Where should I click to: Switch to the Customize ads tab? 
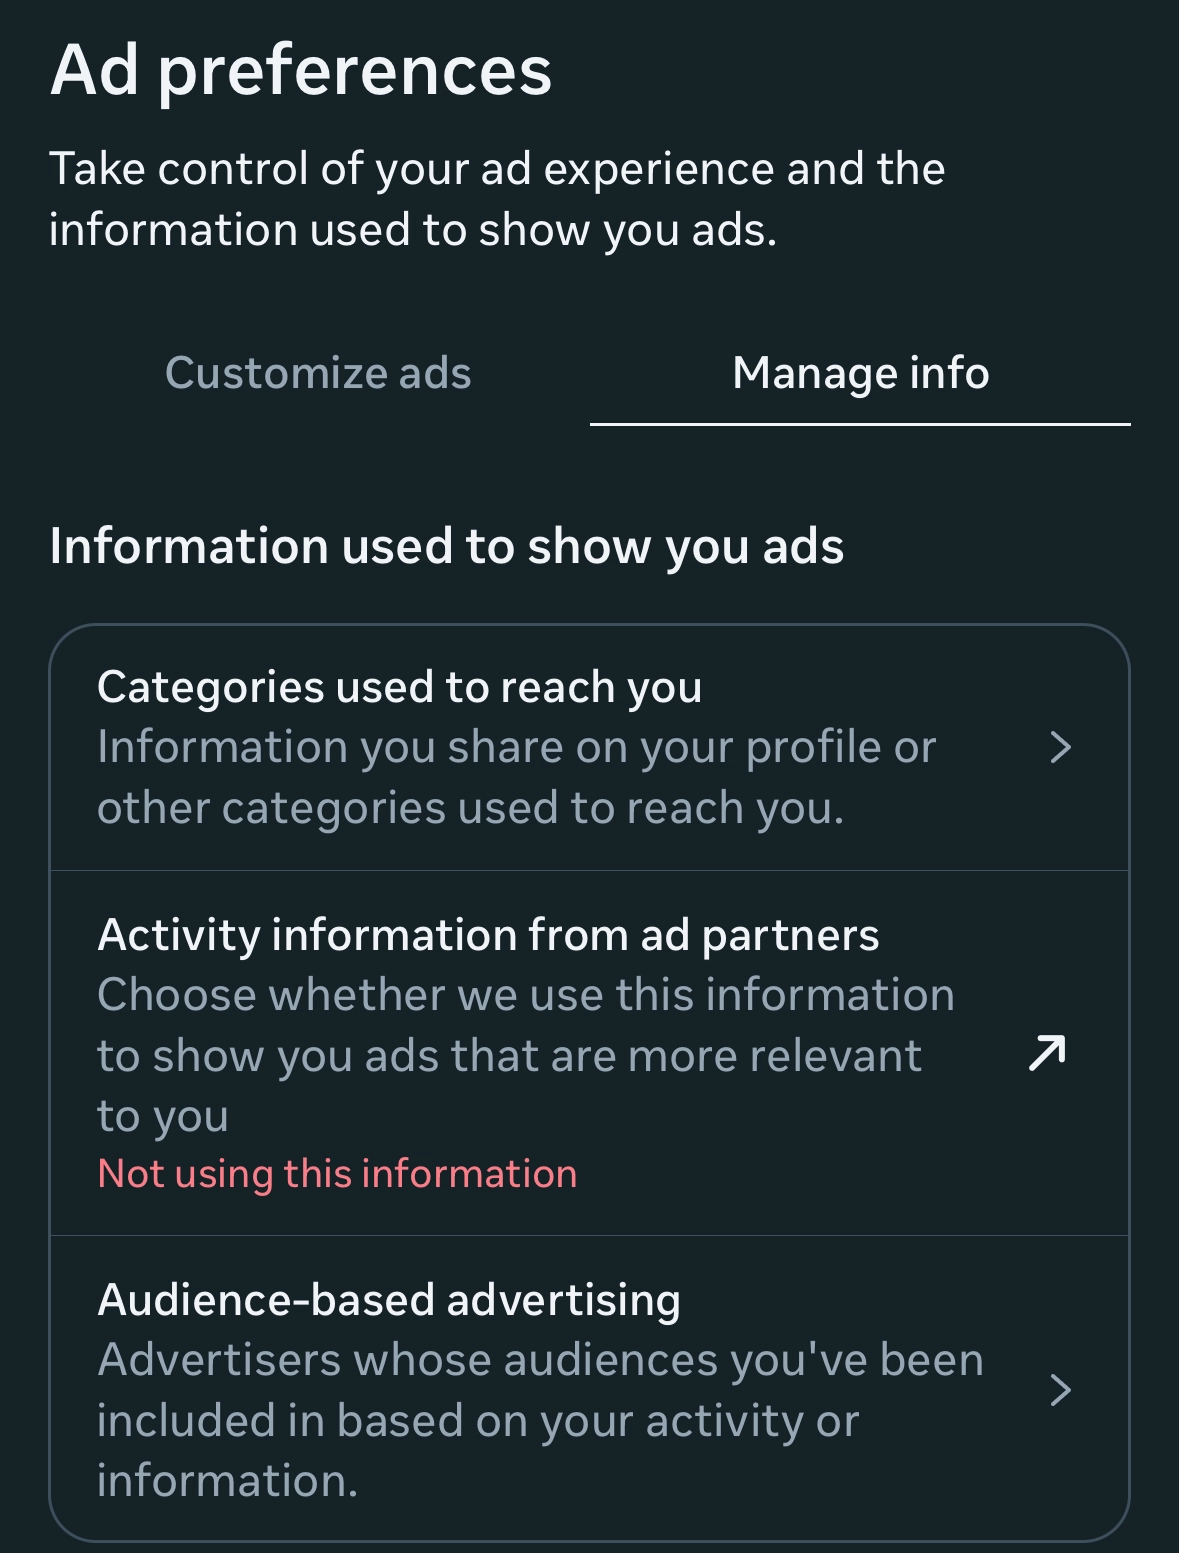[318, 373]
